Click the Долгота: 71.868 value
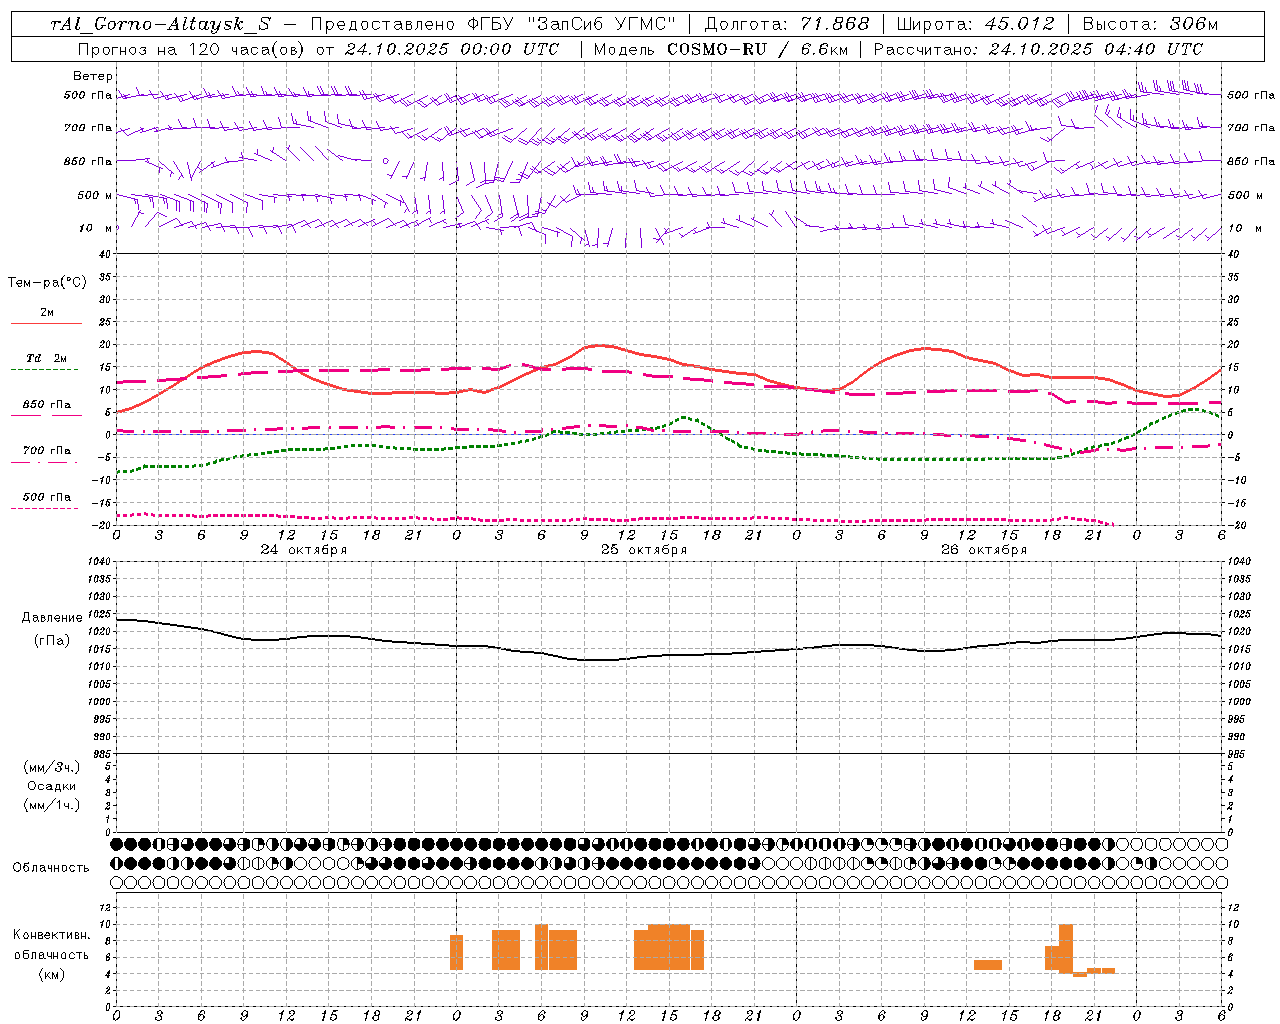The image size is (1280, 1024). coord(787,25)
